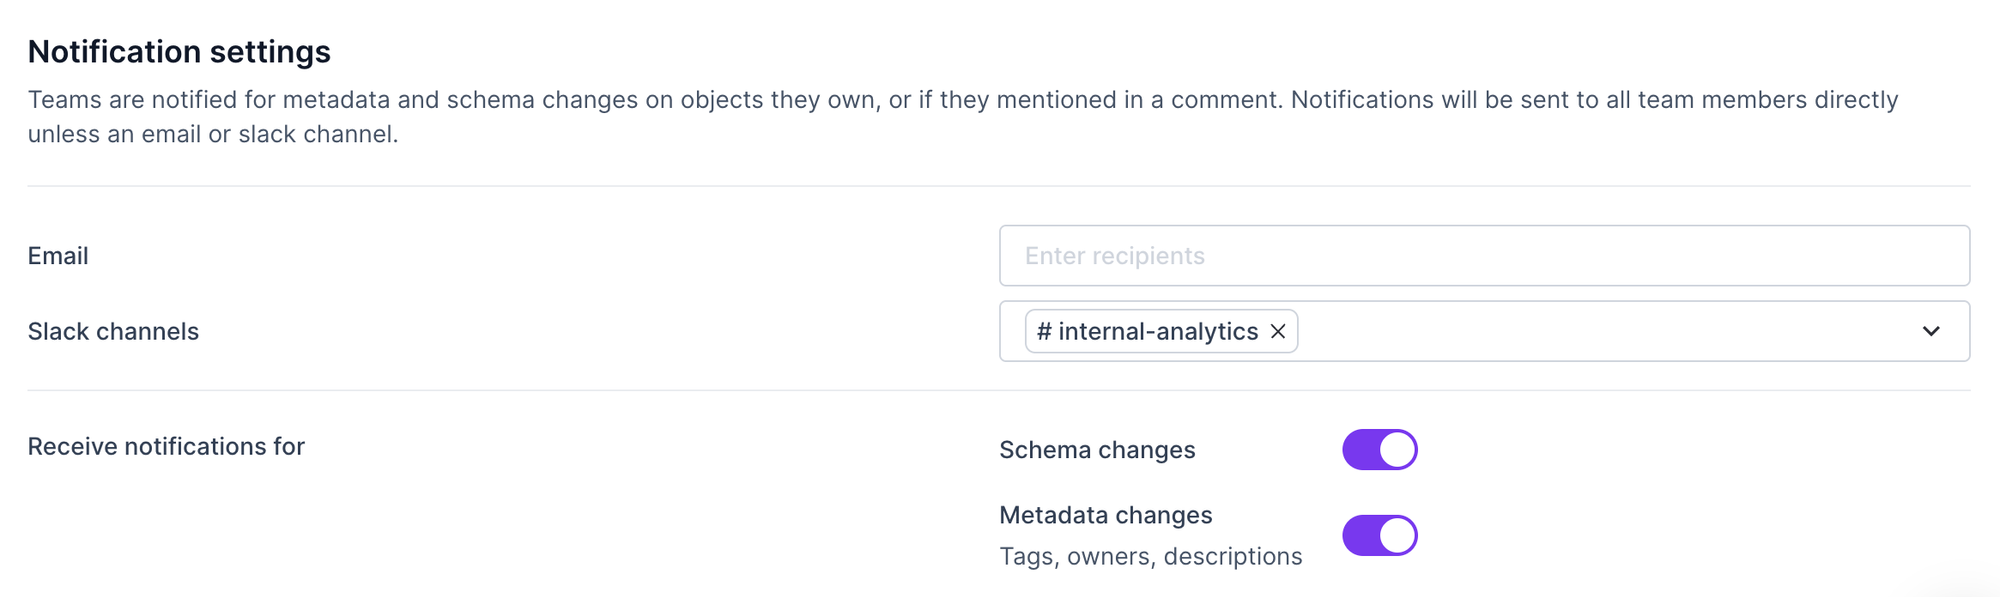The width and height of the screenshot is (2000, 597).
Task: Click the Schema changes label text
Action: [1097, 450]
